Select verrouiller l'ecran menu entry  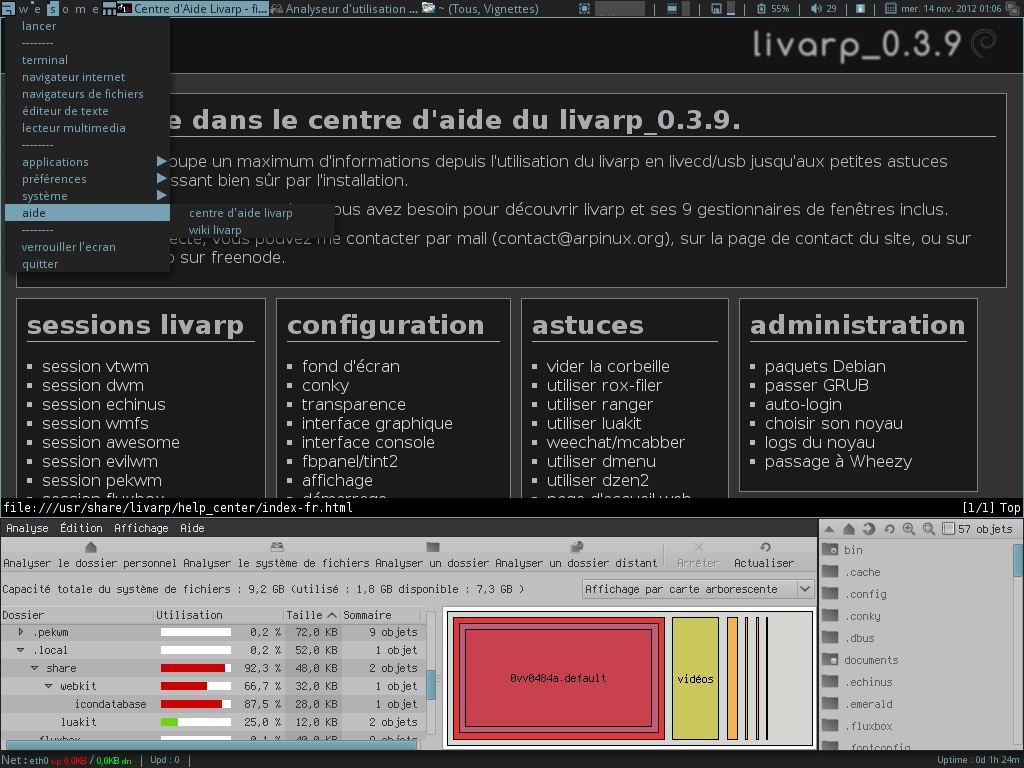(x=87, y=247)
